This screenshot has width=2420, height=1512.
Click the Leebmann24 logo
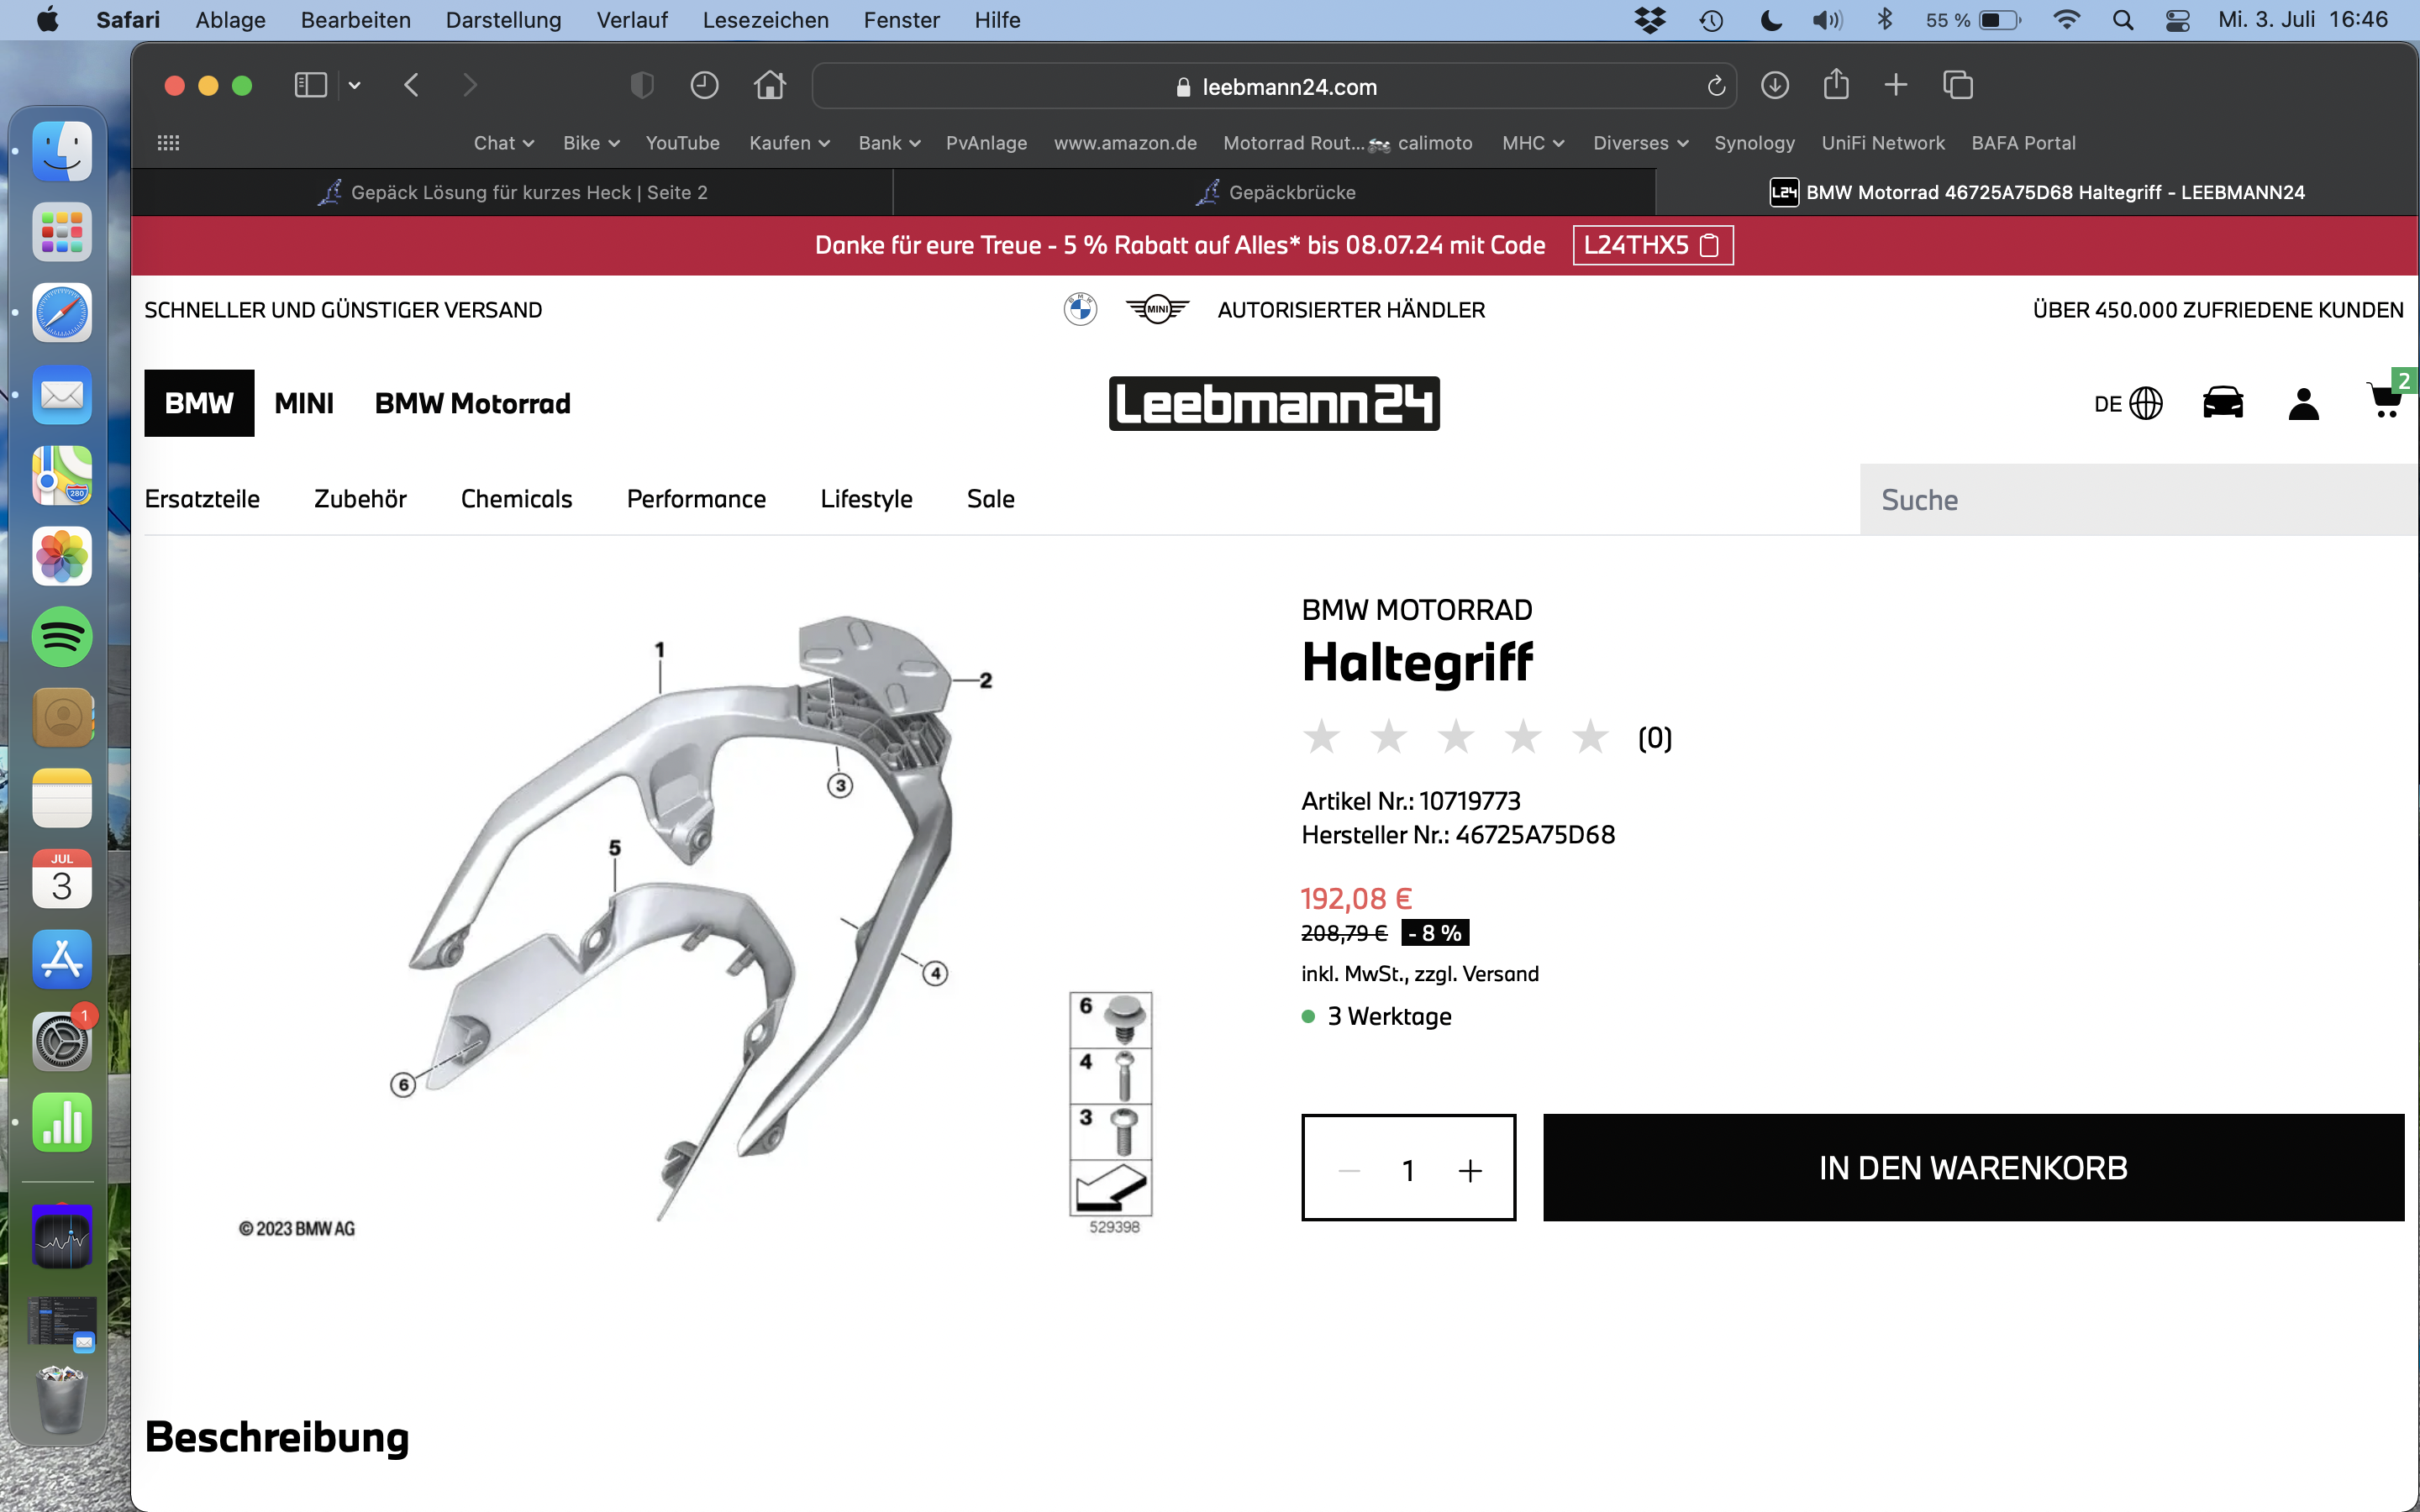pyautogui.click(x=1274, y=404)
